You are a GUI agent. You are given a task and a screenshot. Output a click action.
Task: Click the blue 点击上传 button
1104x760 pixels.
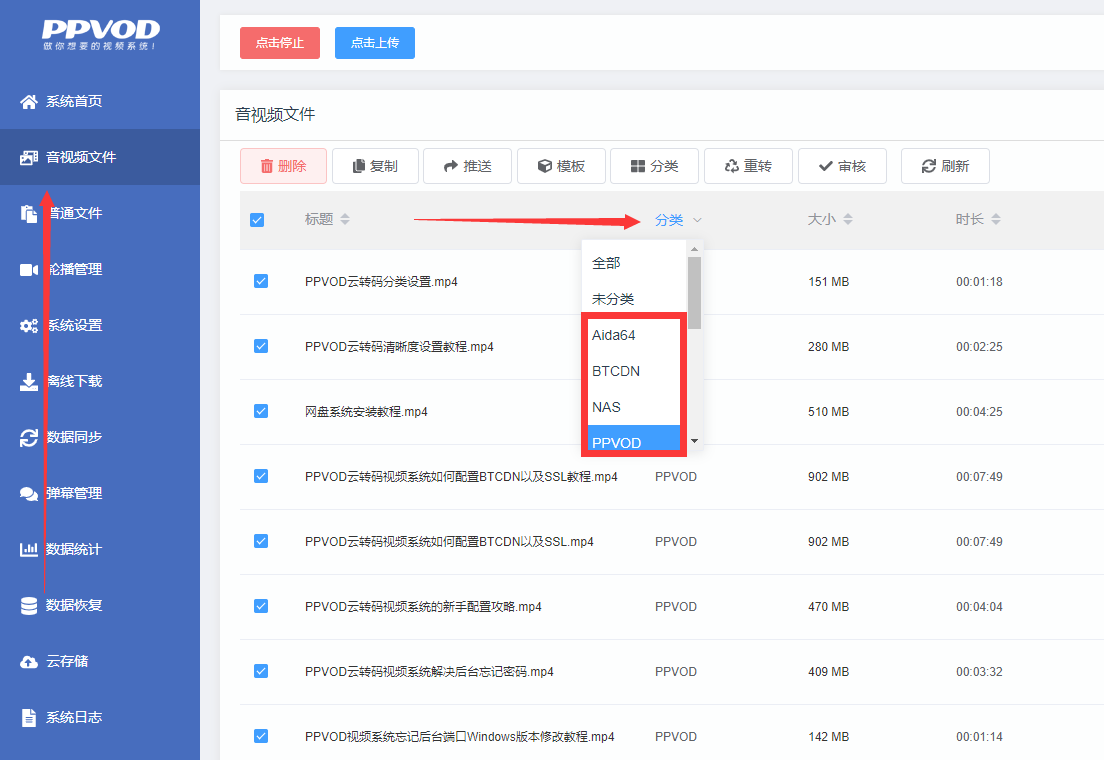[x=375, y=43]
